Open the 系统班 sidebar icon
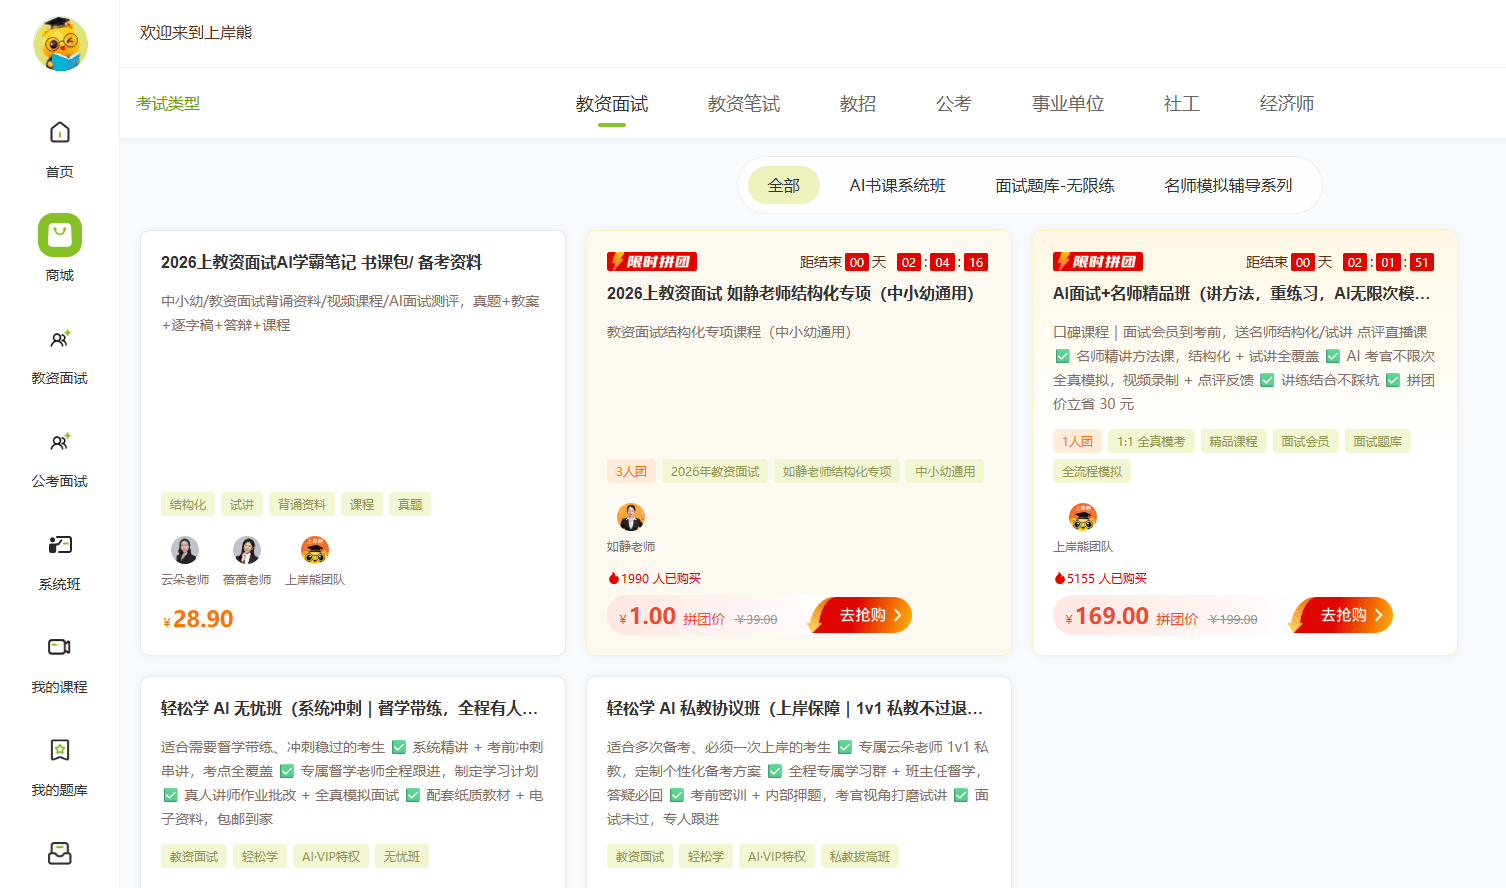The width and height of the screenshot is (1506, 888). (60, 545)
